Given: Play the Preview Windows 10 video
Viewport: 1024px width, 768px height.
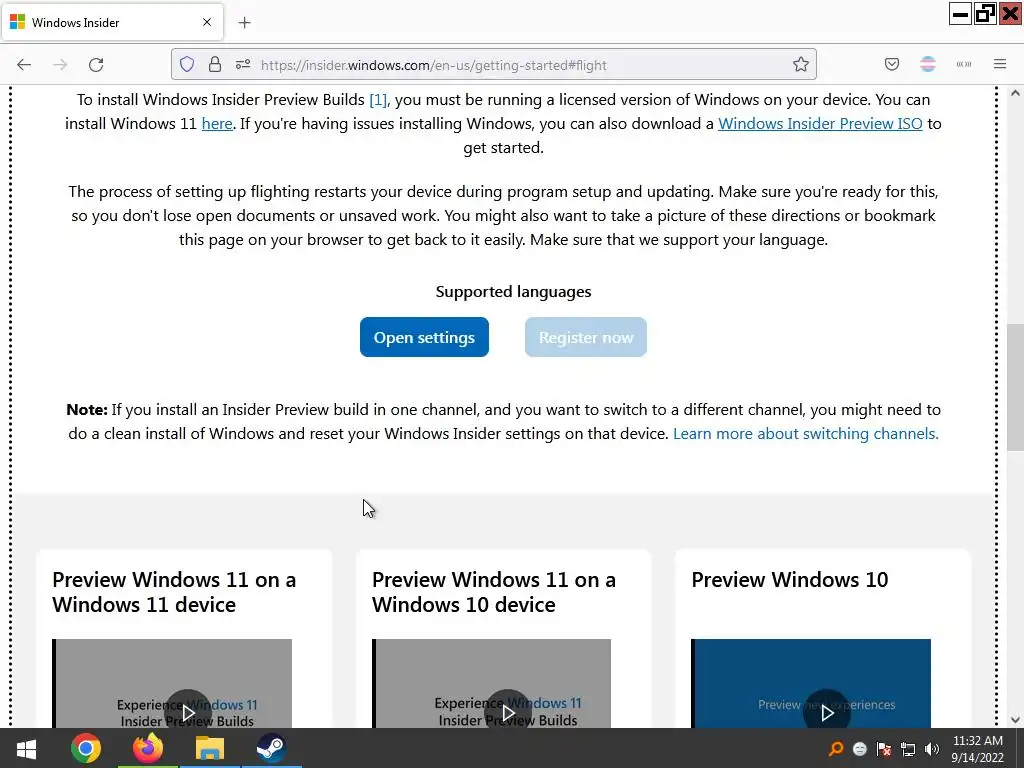Looking at the screenshot, I should [x=827, y=712].
